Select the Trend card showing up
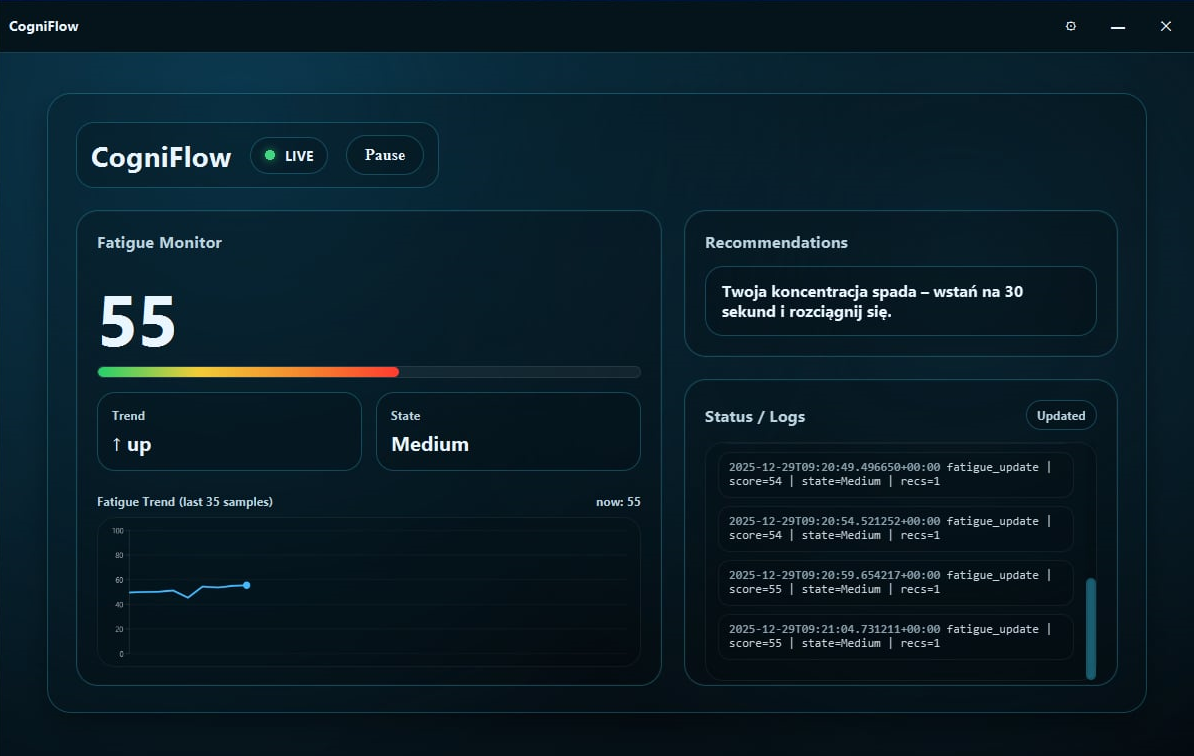 229,431
